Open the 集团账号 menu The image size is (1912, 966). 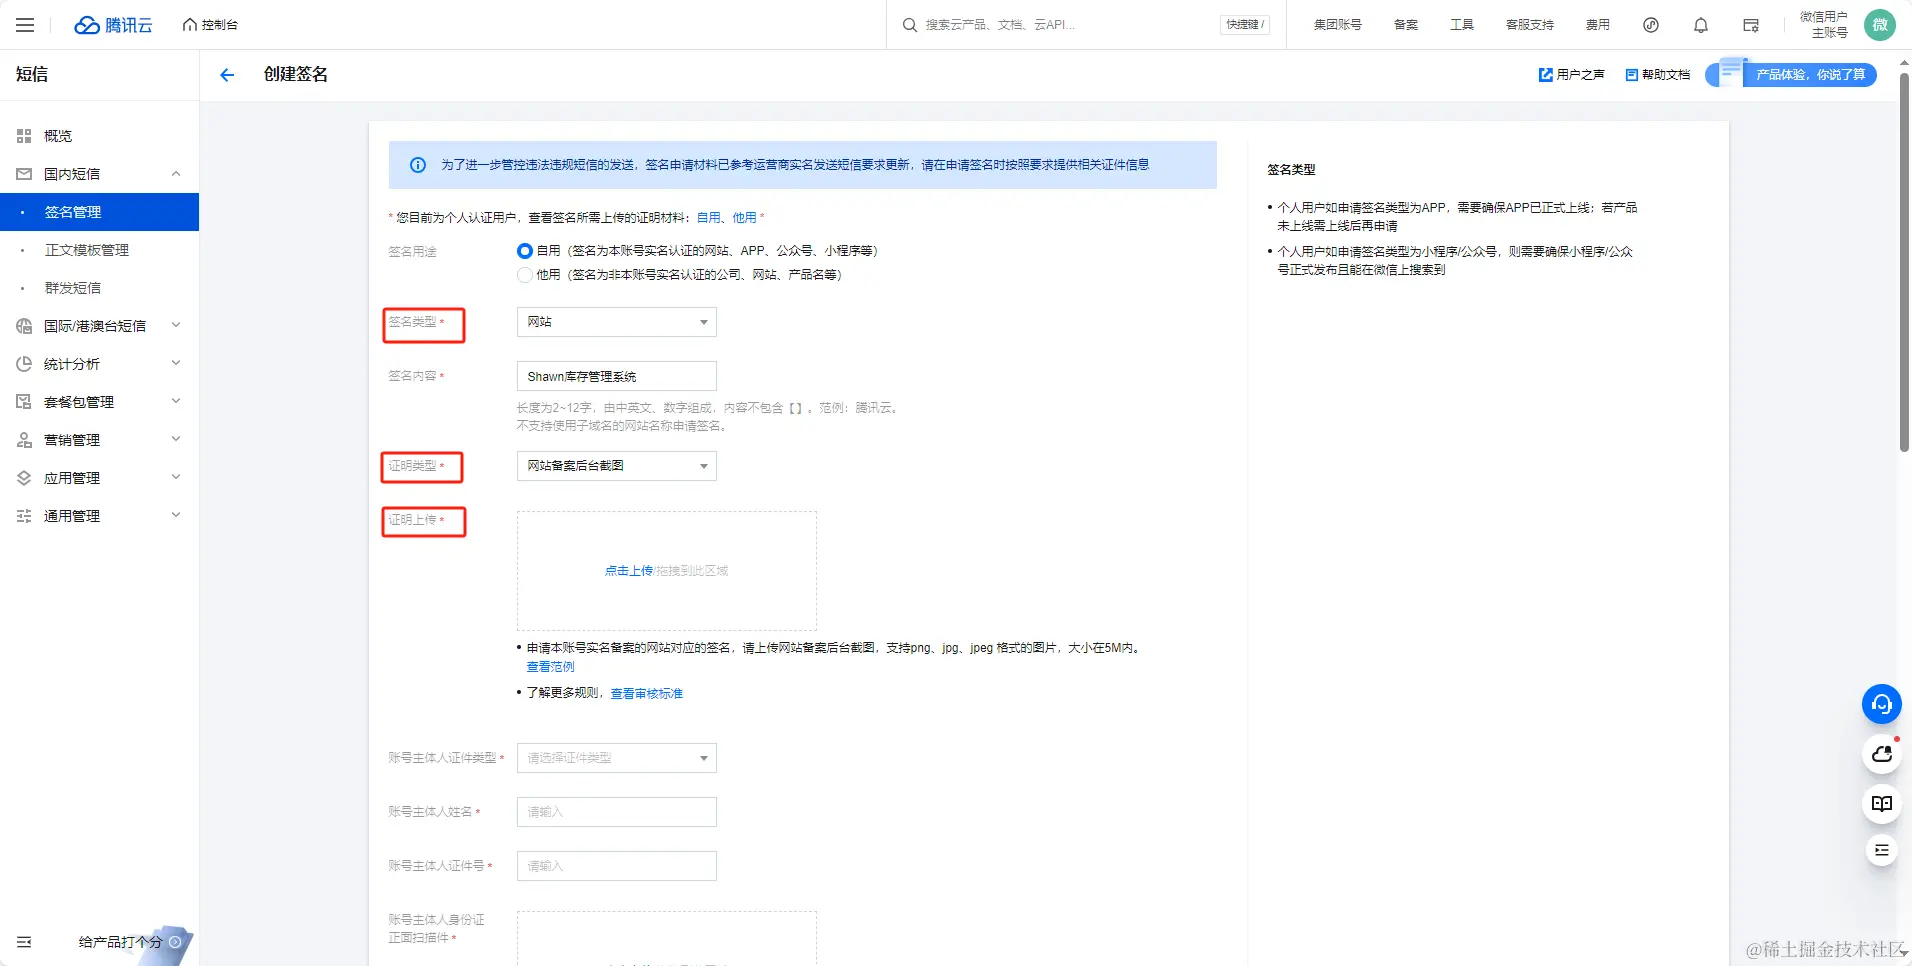coord(1337,25)
